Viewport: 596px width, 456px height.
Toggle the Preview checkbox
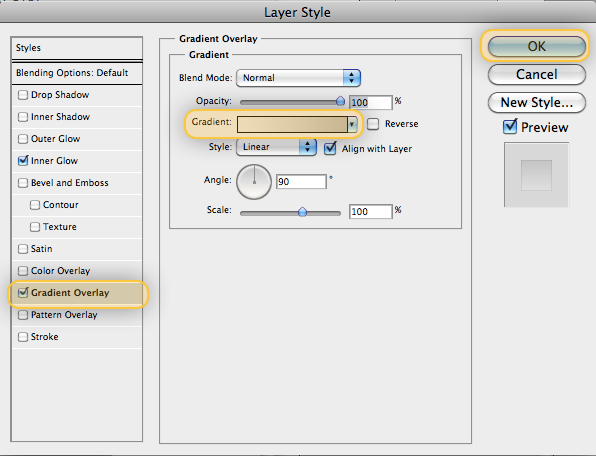coord(510,127)
